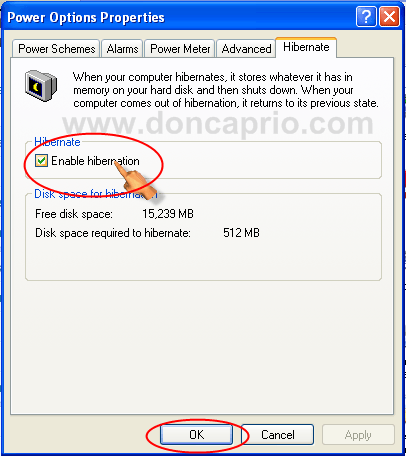
Task: Click the 'Enable hibernation' label text
Action: tap(95, 161)
